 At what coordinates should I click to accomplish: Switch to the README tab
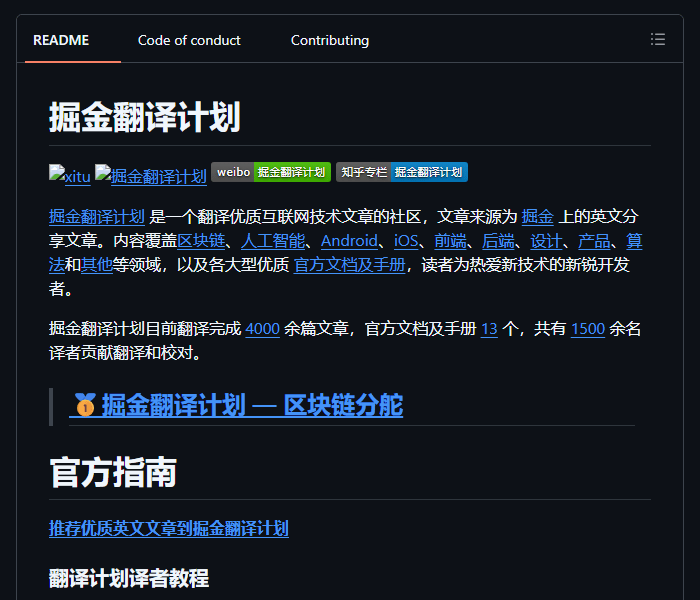click(61, 40)
